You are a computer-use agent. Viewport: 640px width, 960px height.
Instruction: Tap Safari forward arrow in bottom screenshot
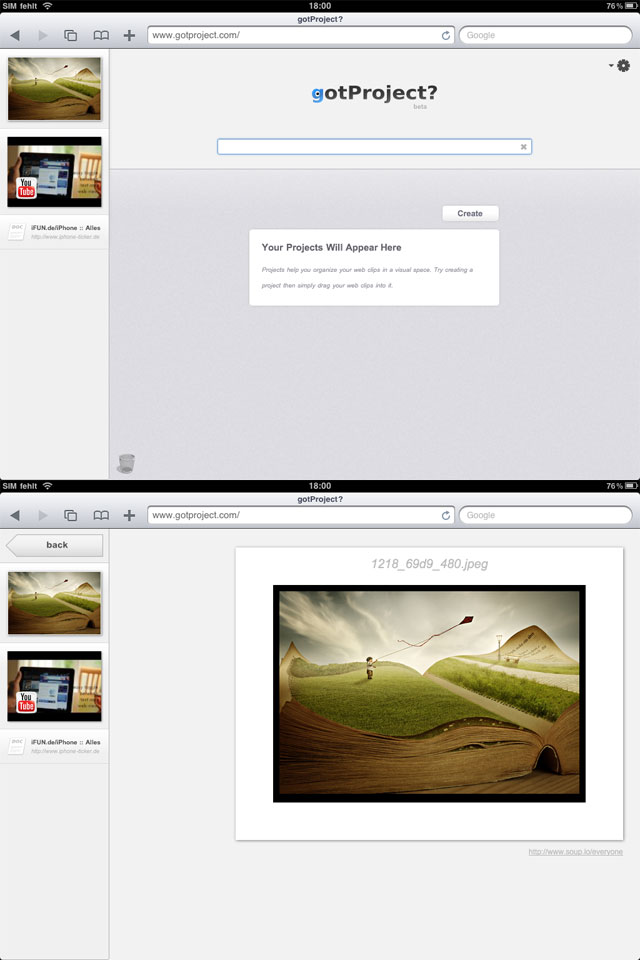(42, 516)
